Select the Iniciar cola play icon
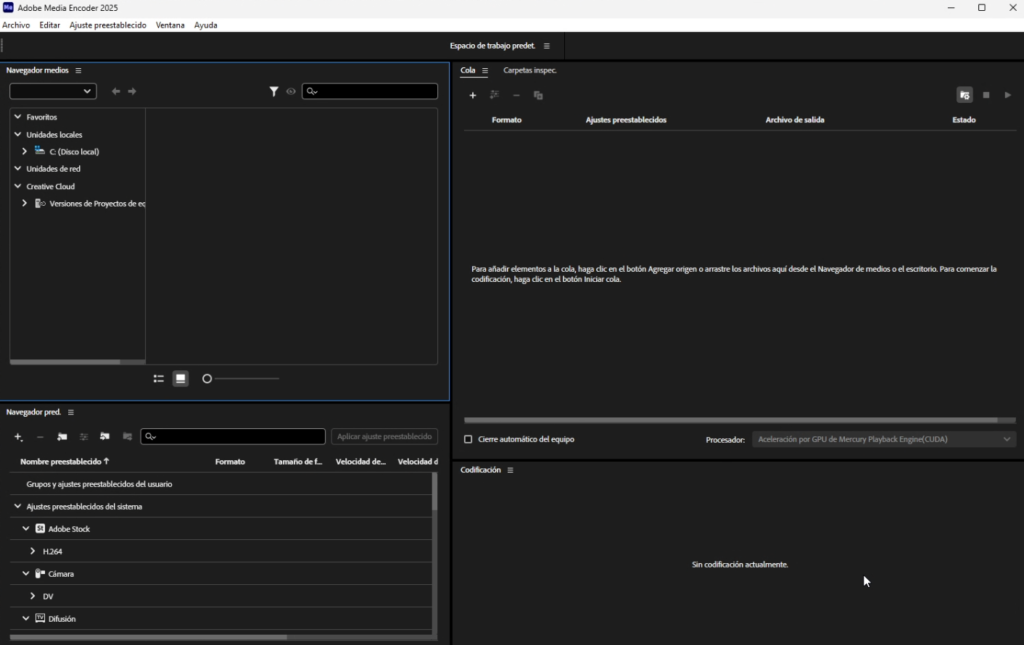 pyautogui.click(x=1008, y=95)
